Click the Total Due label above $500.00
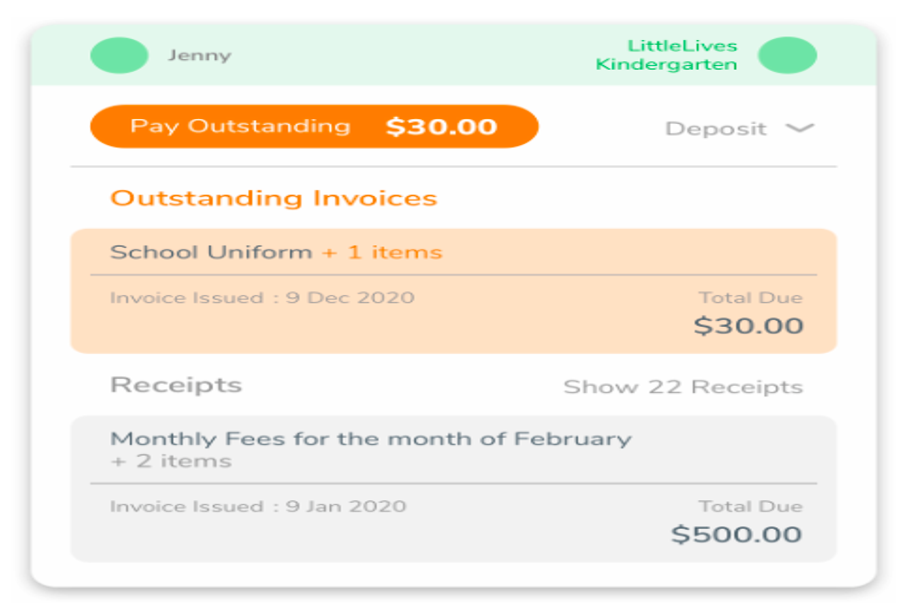Viewport: 900px width, 603px height. (750, 506)
